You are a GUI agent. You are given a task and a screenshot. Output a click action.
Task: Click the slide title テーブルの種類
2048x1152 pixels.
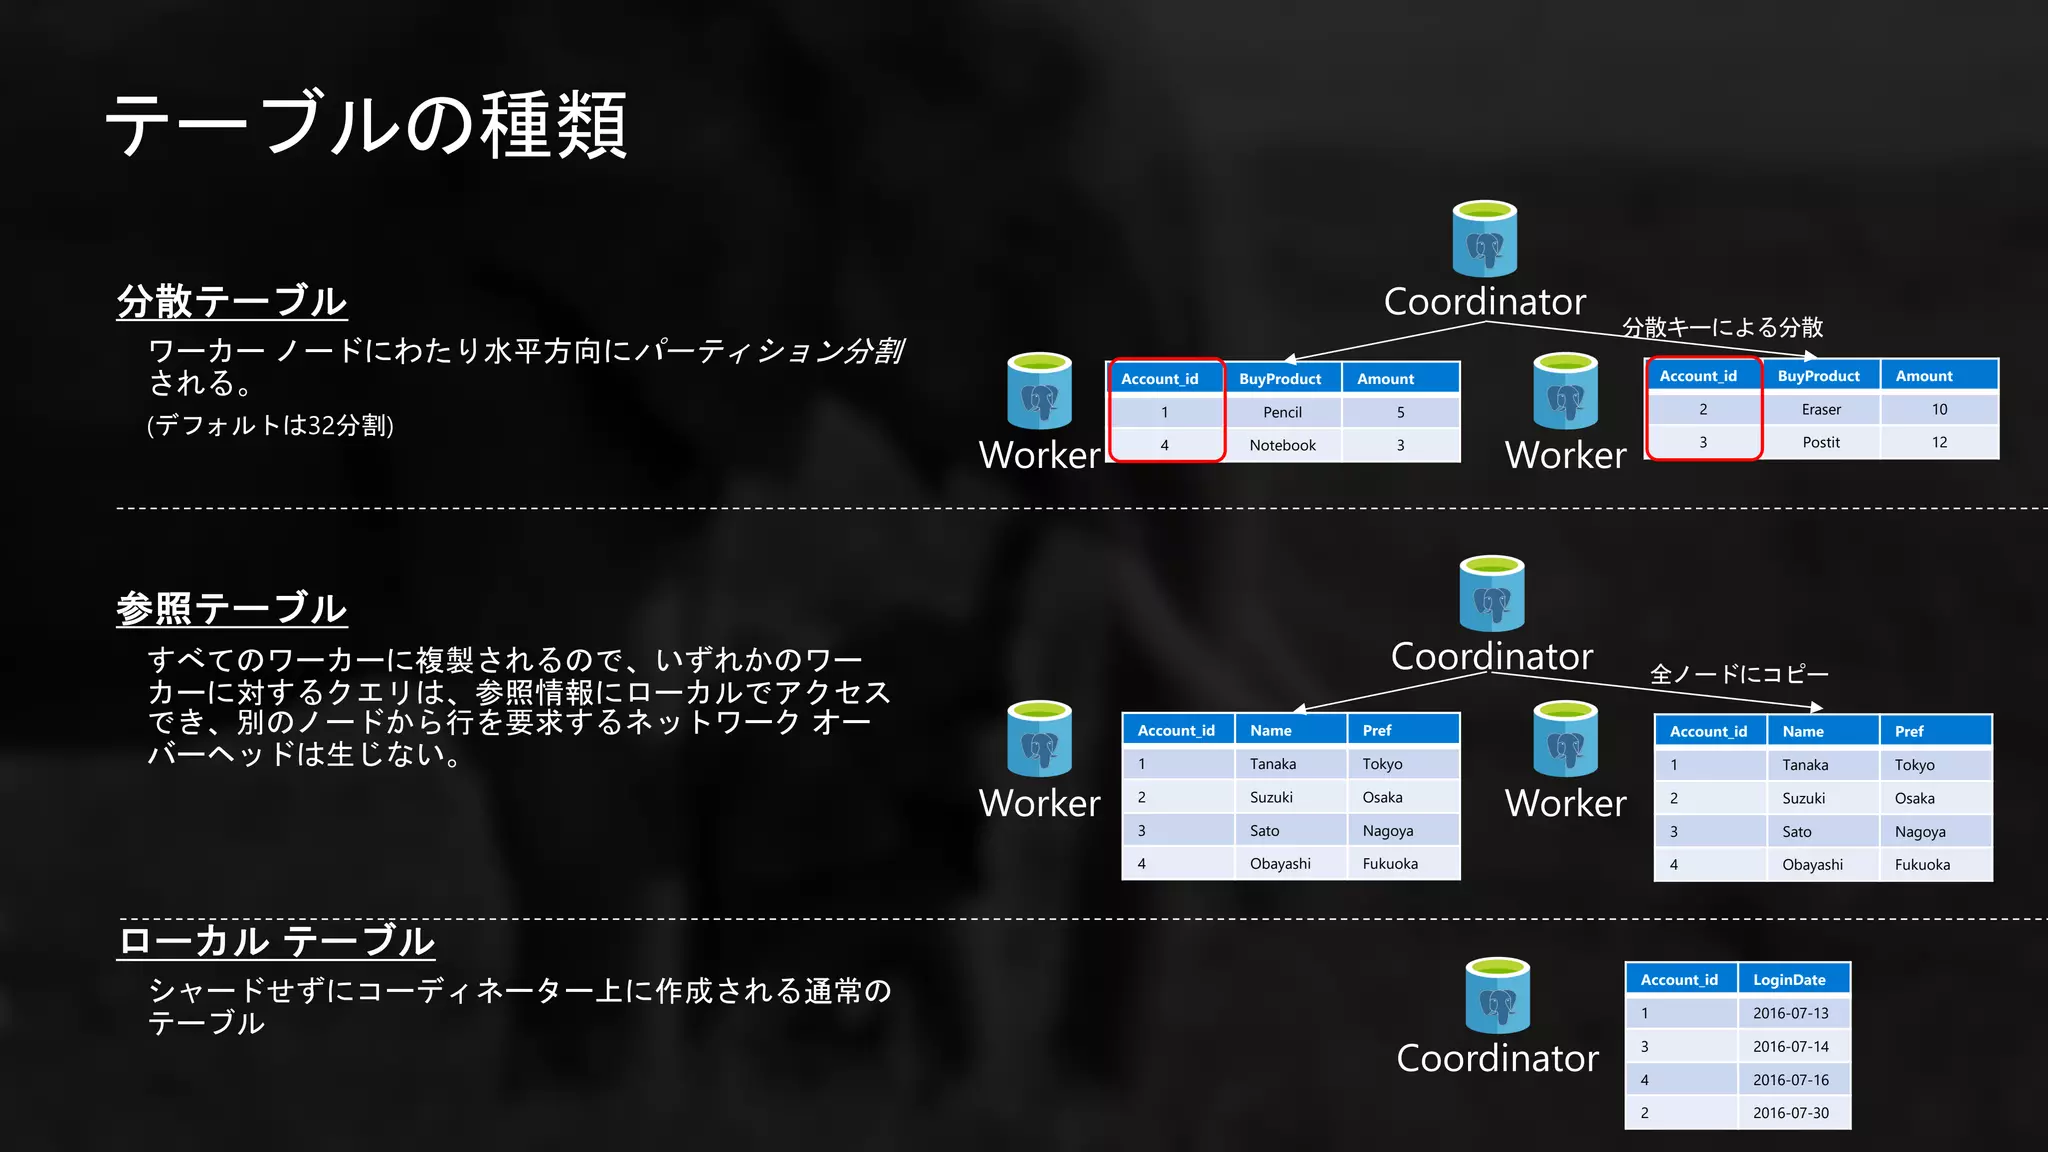pos(366,125)
